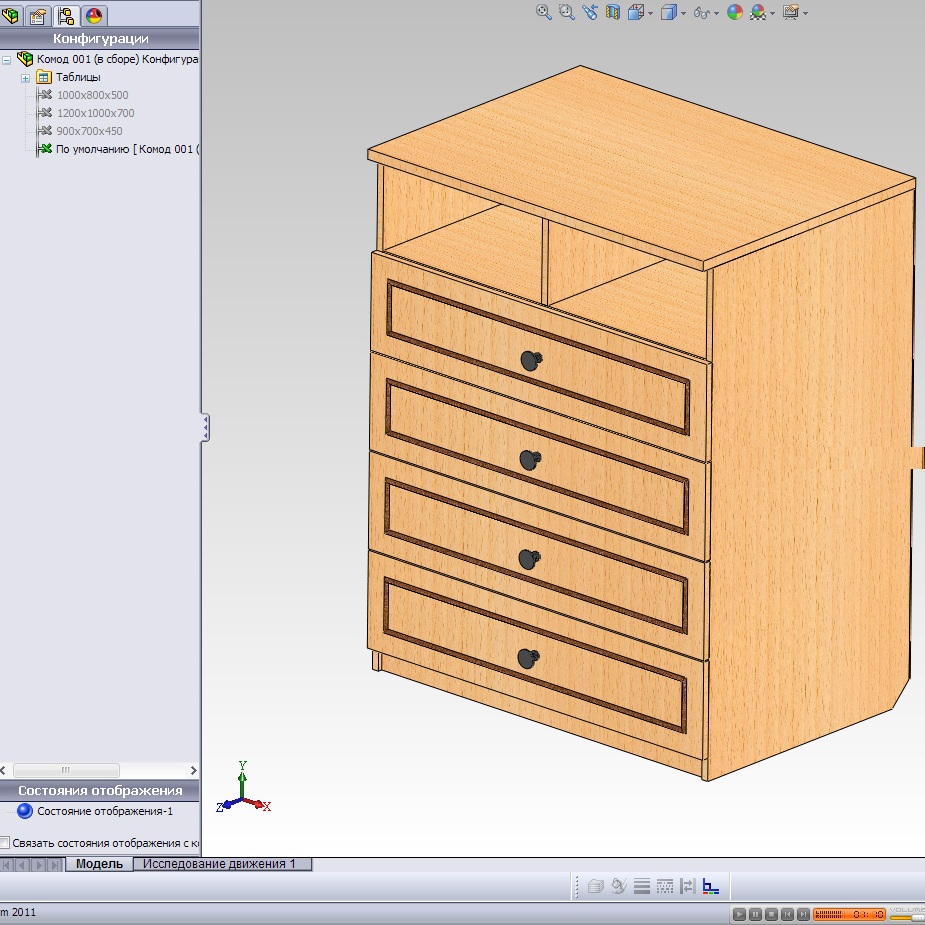Click the Edit Appearance color ball icon
925x925 pixels.
tap(735, 12)
